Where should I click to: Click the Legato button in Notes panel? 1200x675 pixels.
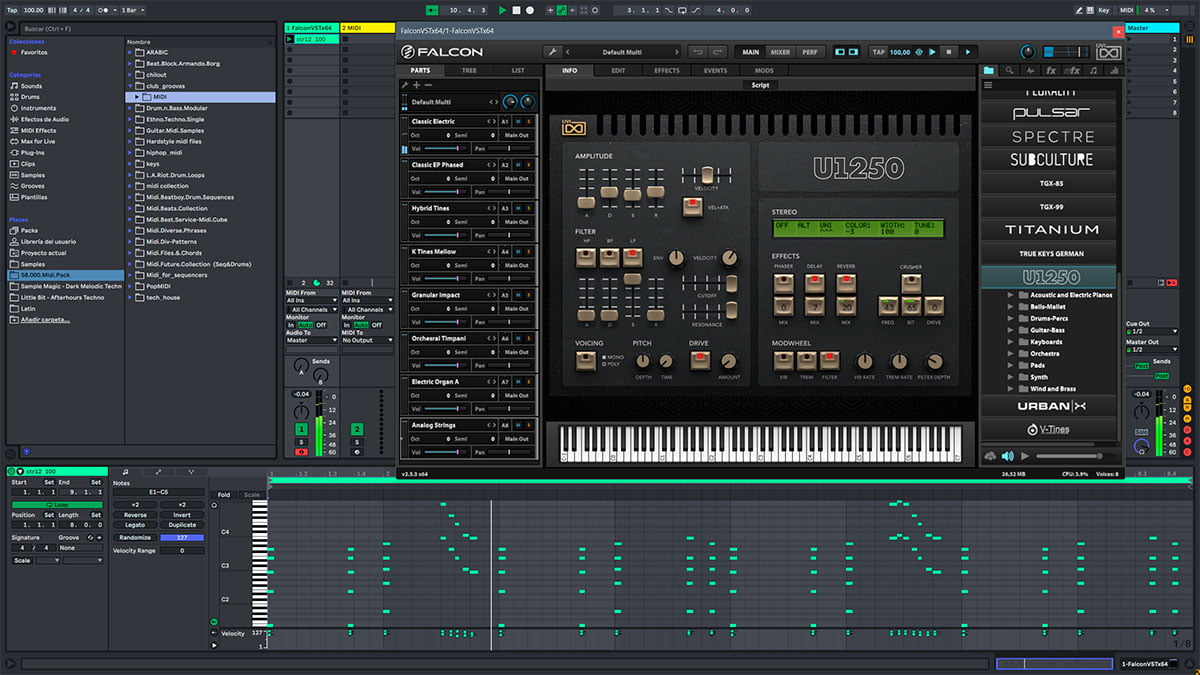[135, 525]
